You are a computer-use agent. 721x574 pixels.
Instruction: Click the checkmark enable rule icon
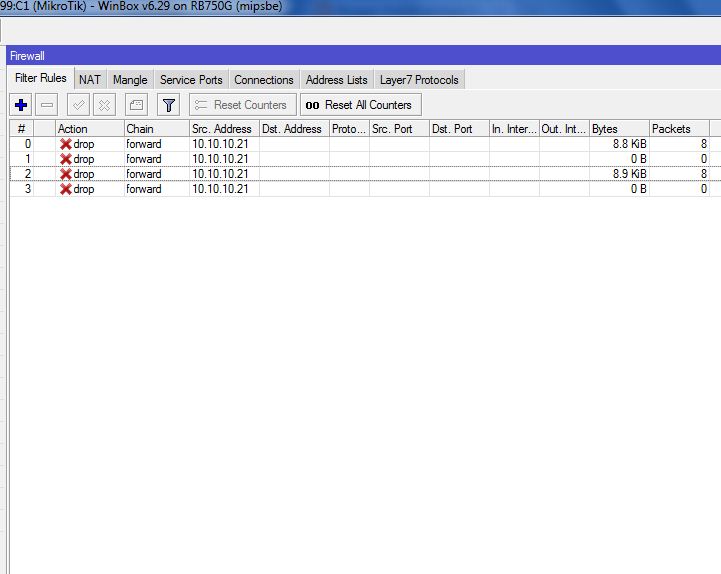tap(78, 105)
